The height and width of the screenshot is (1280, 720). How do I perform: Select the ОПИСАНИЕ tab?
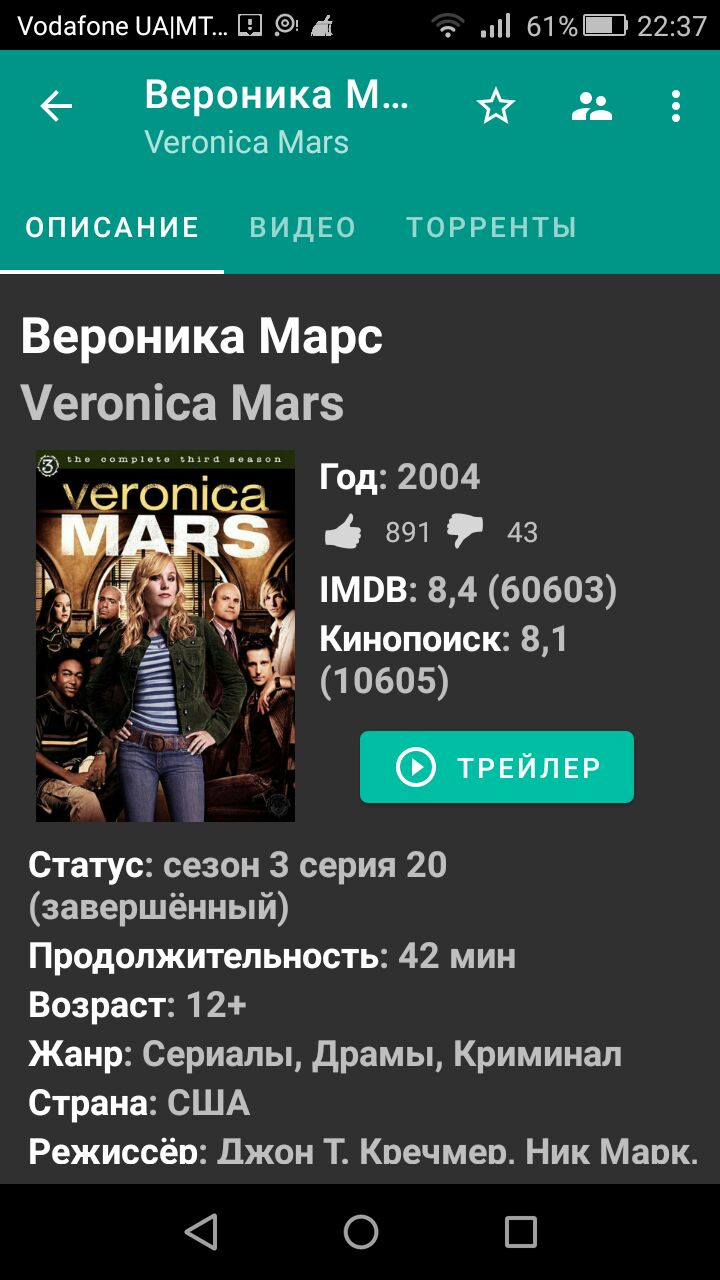112,228
